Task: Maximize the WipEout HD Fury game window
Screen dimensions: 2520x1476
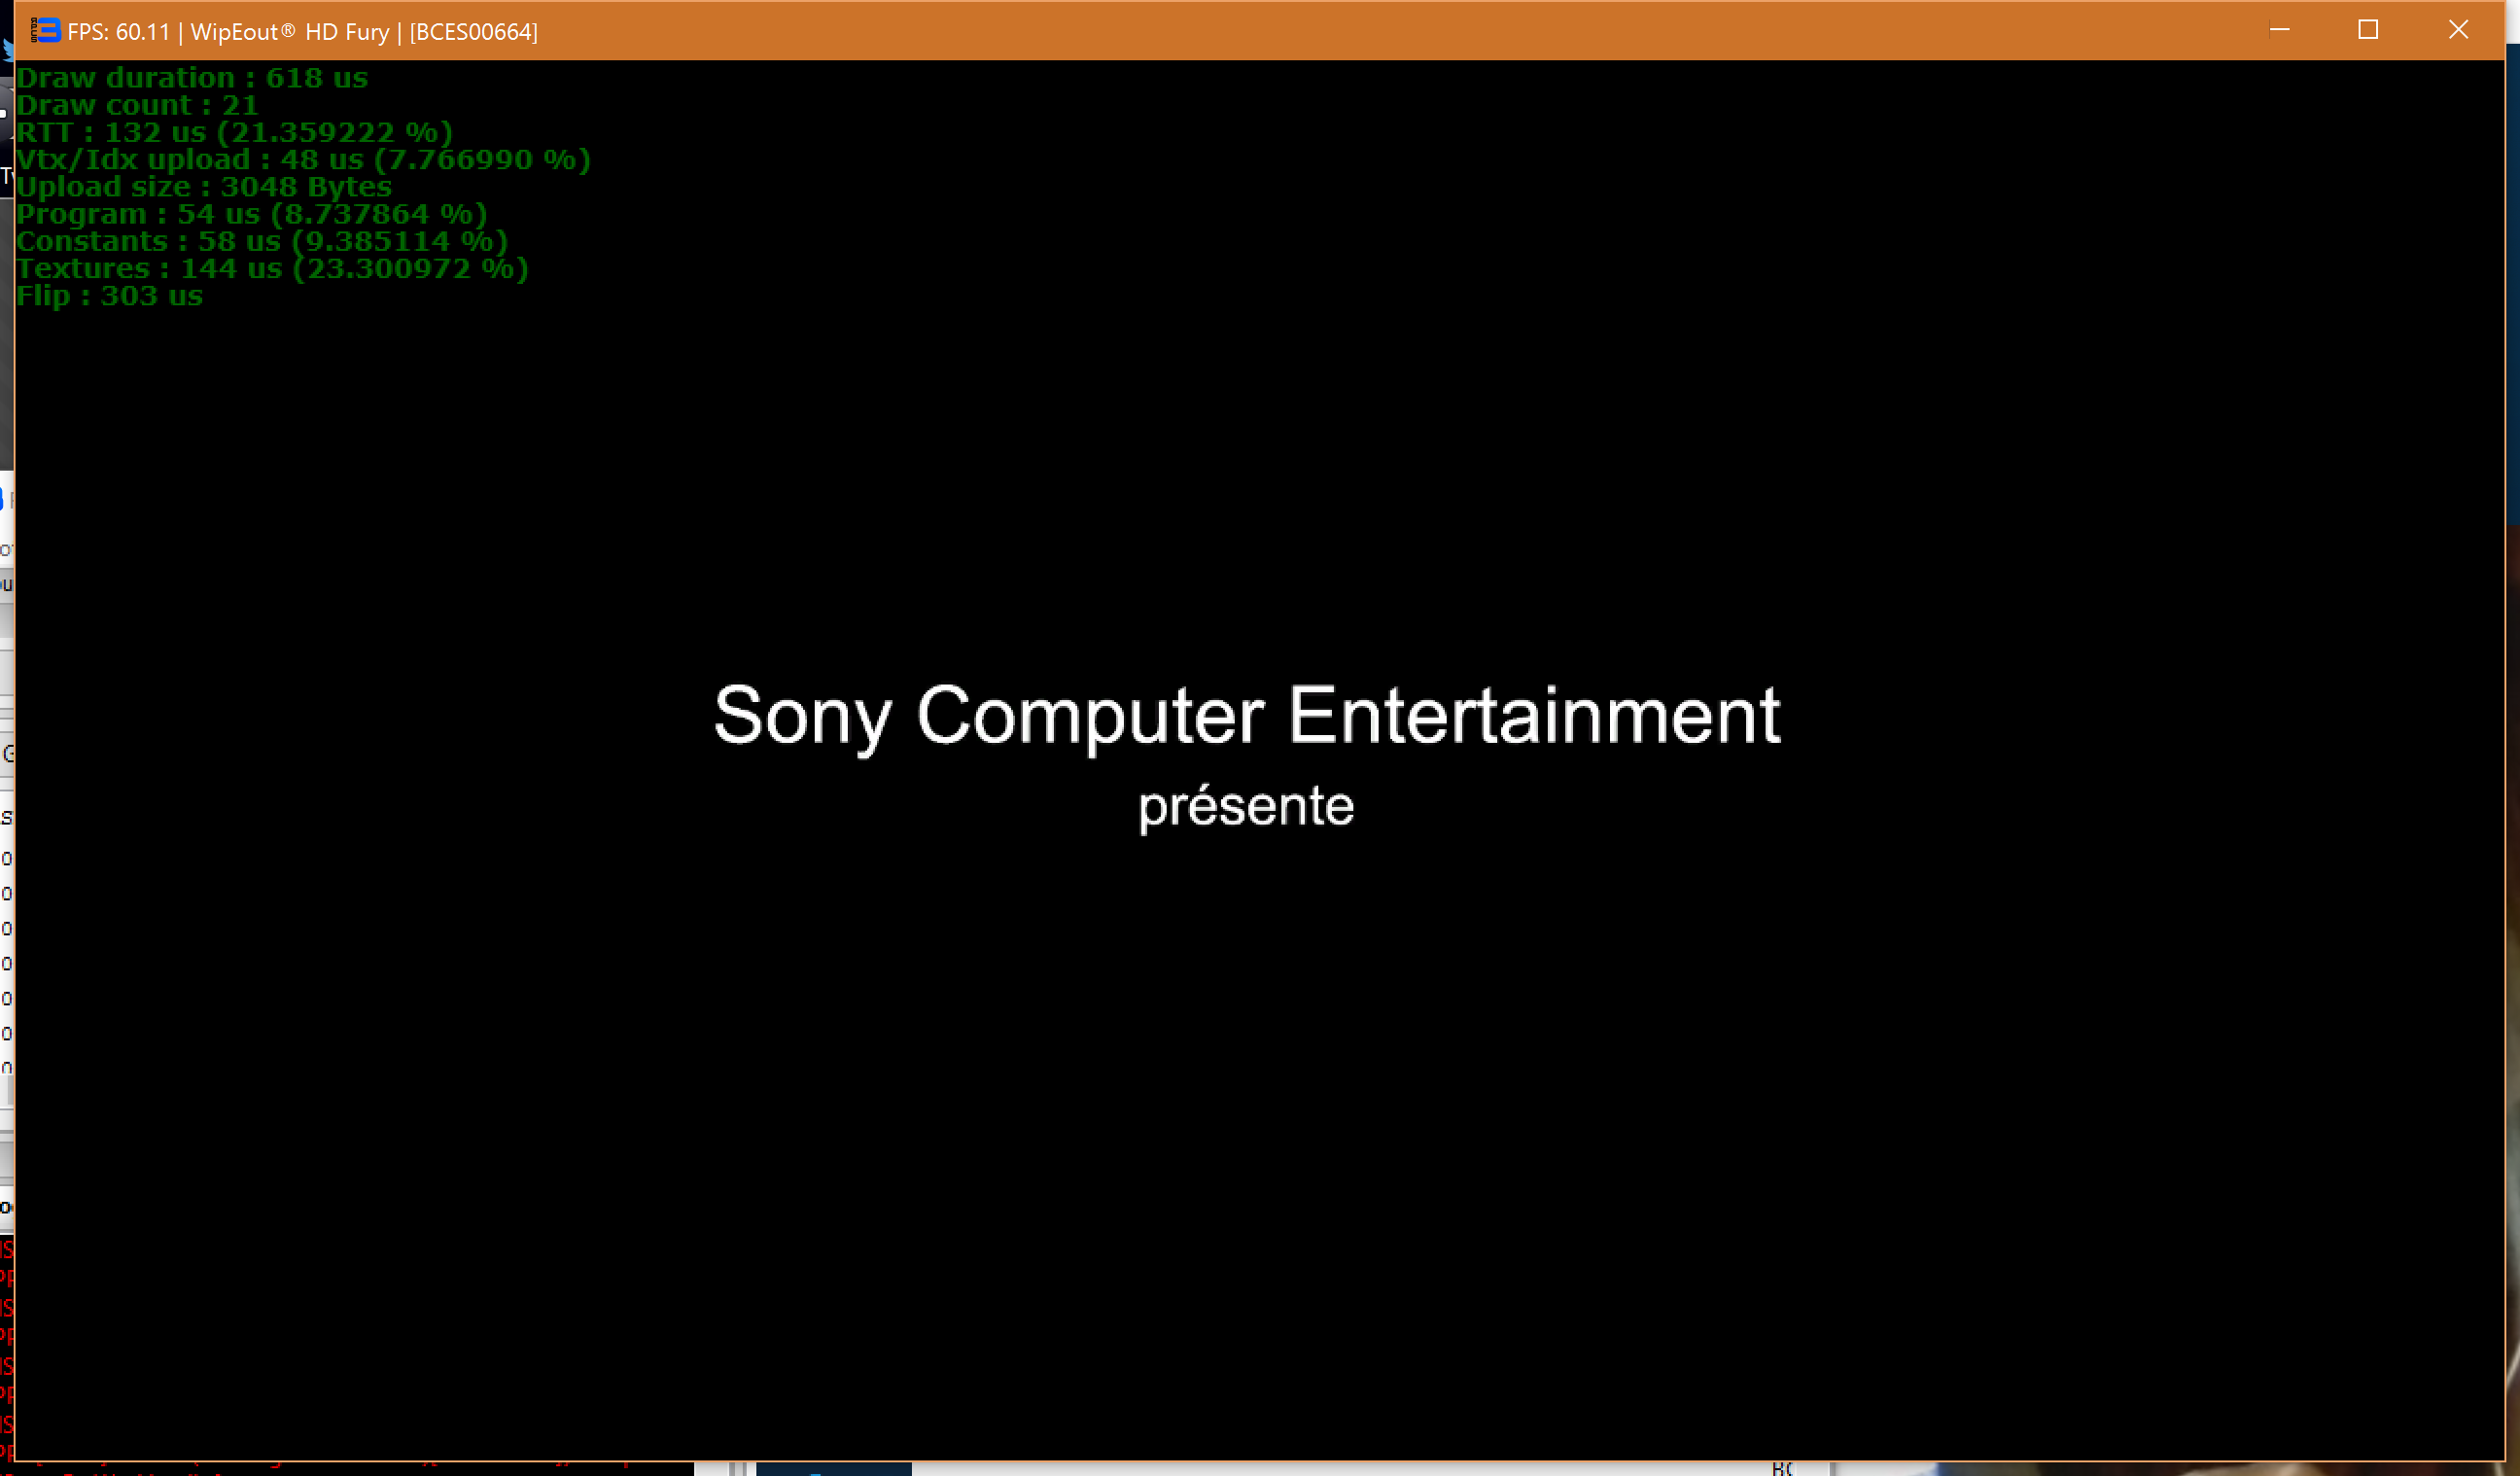Action: pos(2368,30)
